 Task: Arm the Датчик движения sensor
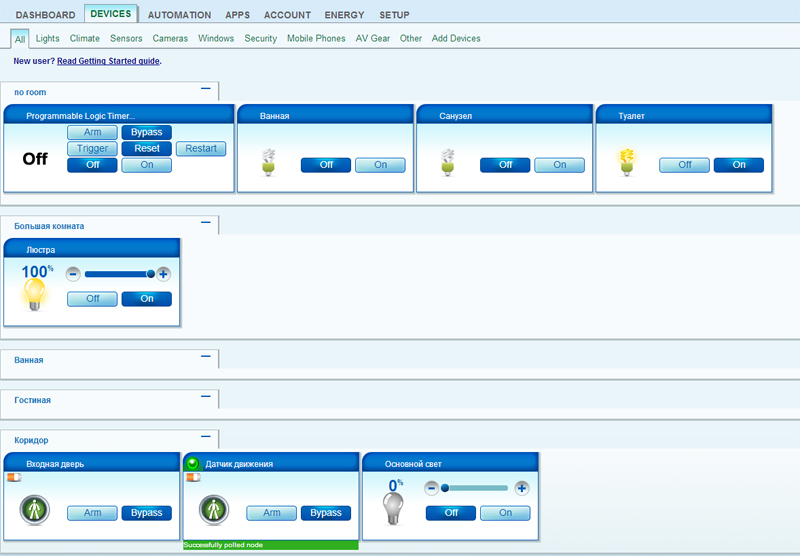tap(271, 513)
